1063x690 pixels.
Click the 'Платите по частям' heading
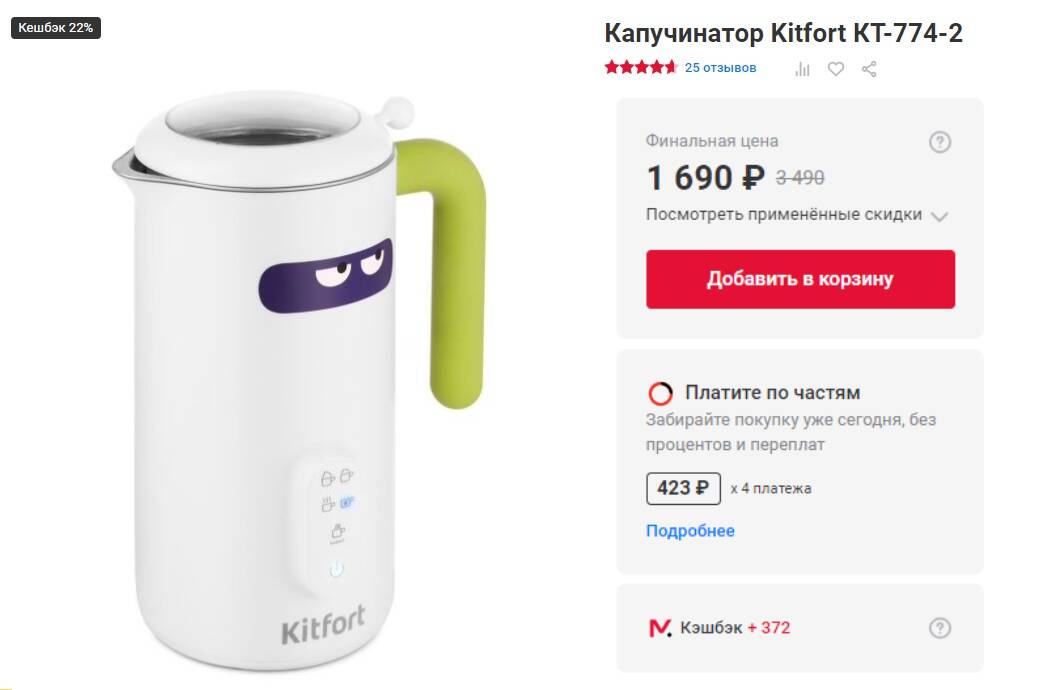pos(772,392)
